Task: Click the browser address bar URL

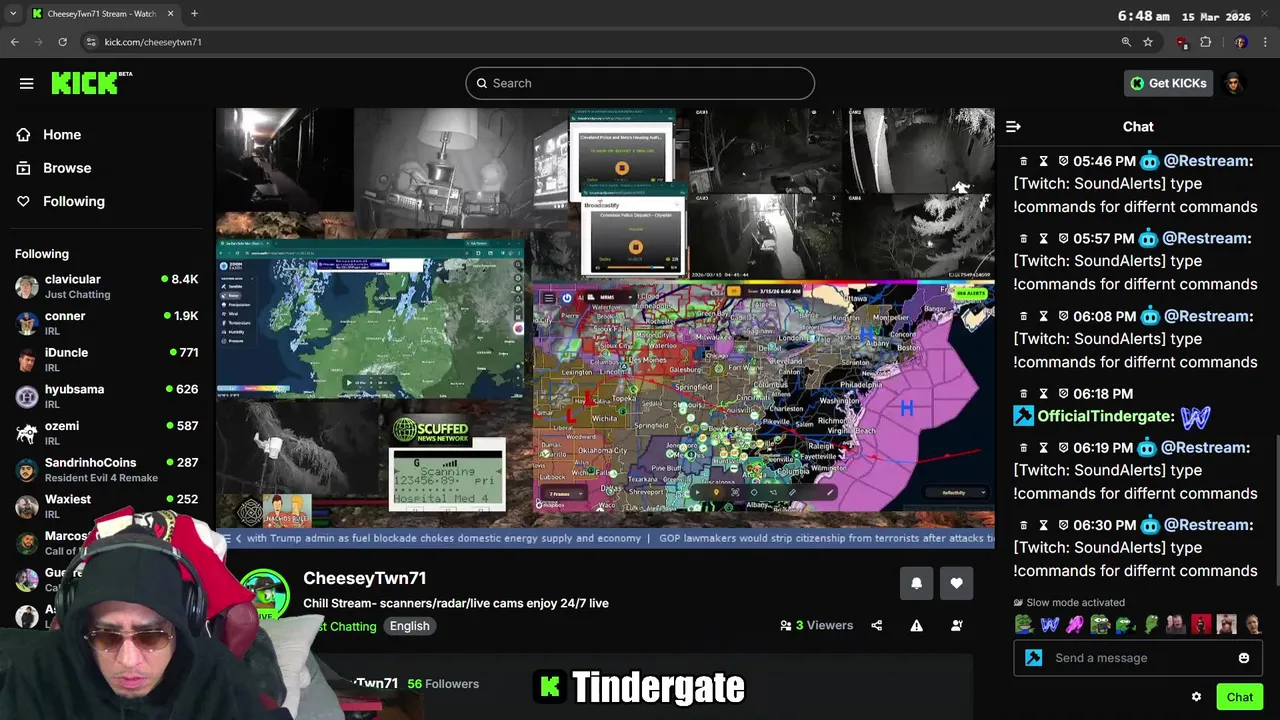Action: click(x=153, y=42)
